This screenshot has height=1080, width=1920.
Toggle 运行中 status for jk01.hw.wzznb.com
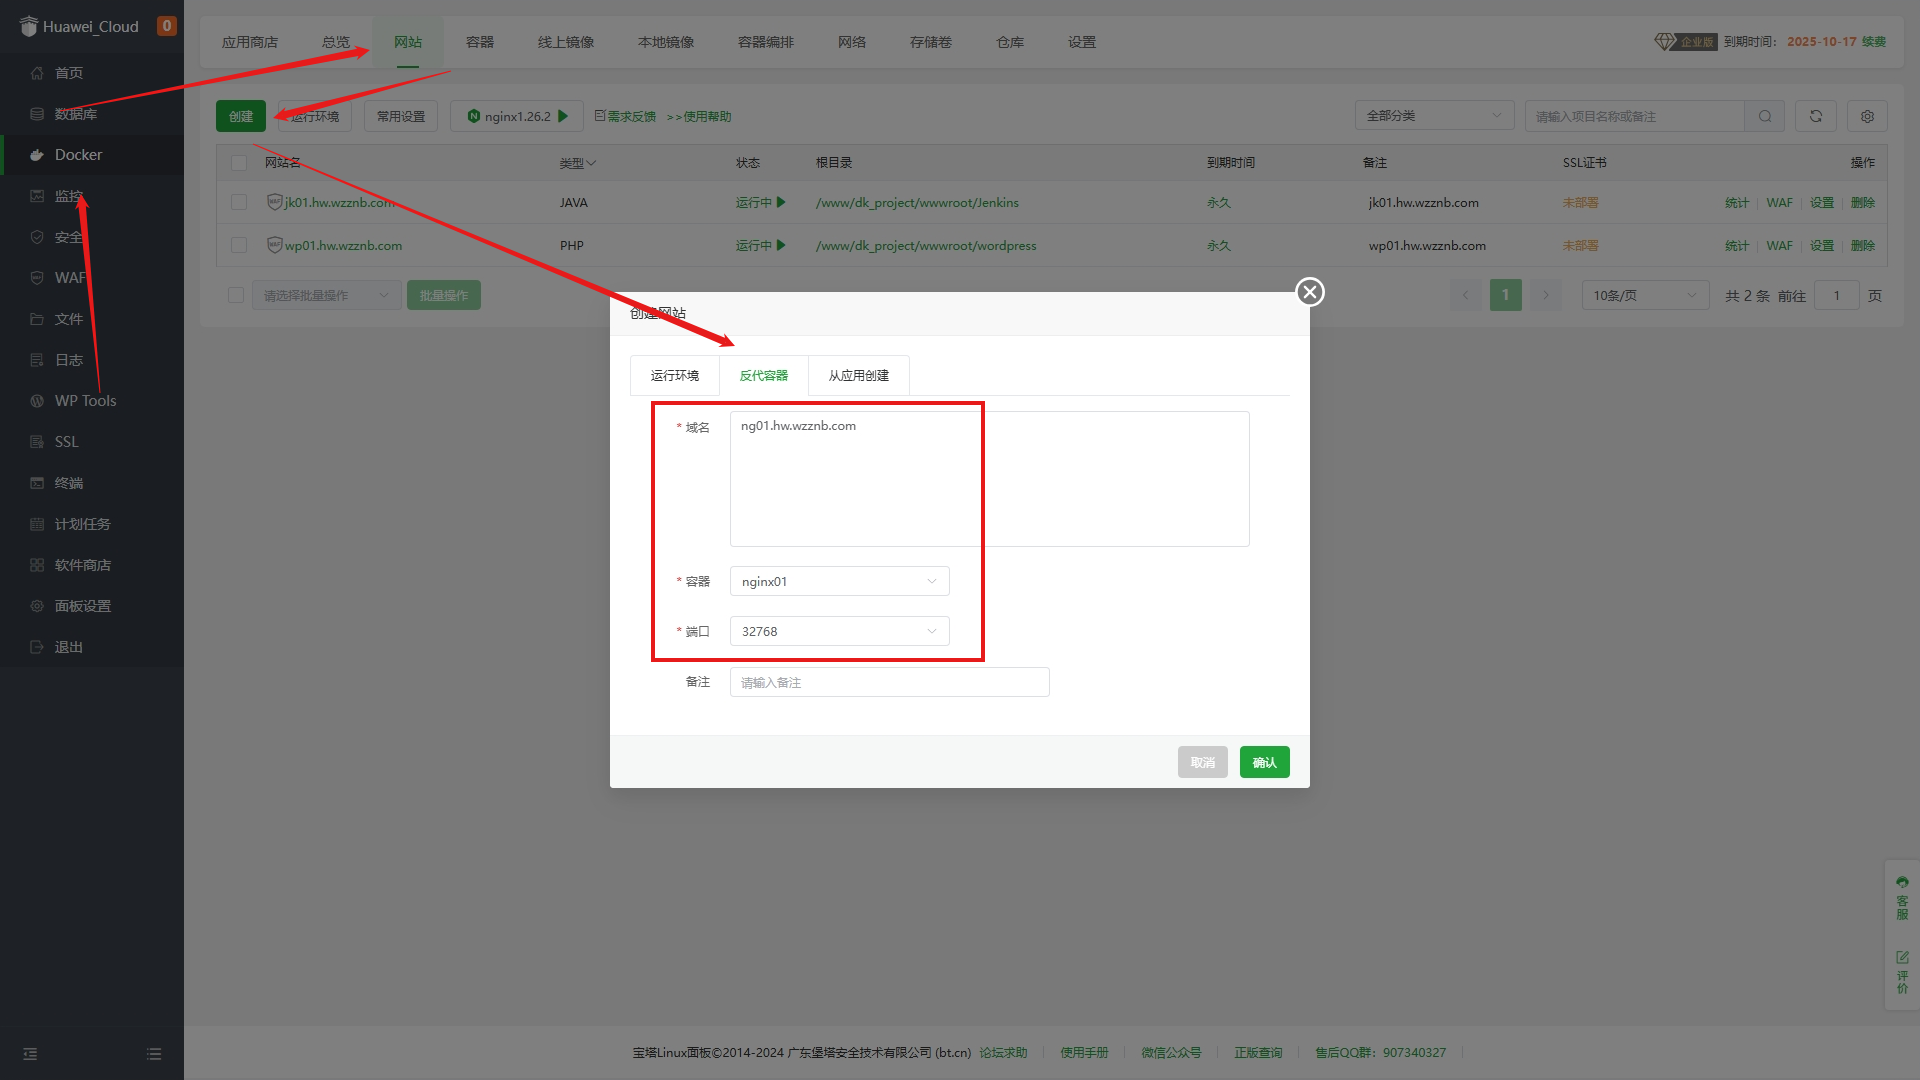(x=761, y=202)
